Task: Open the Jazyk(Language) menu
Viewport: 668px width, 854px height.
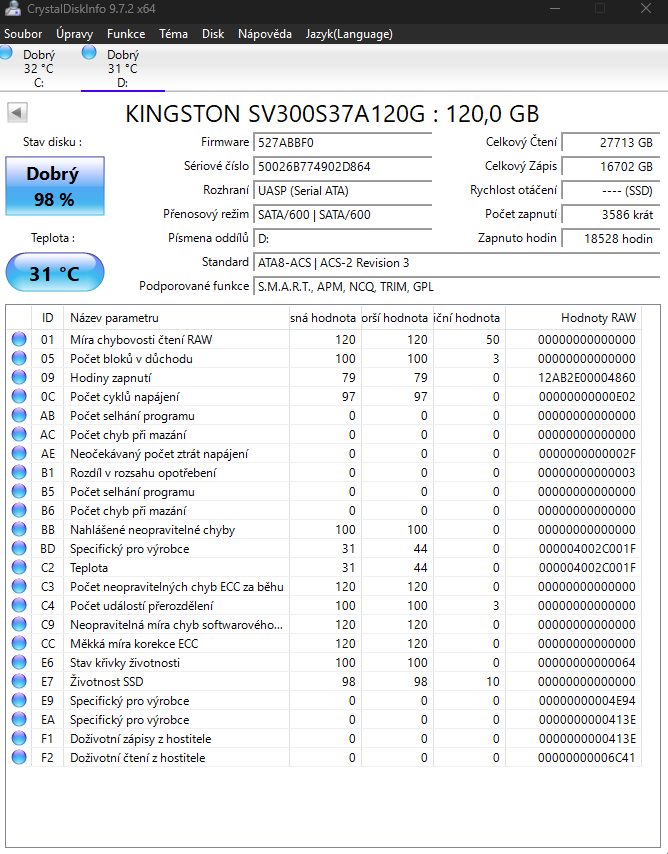Action: coord(349,34)
